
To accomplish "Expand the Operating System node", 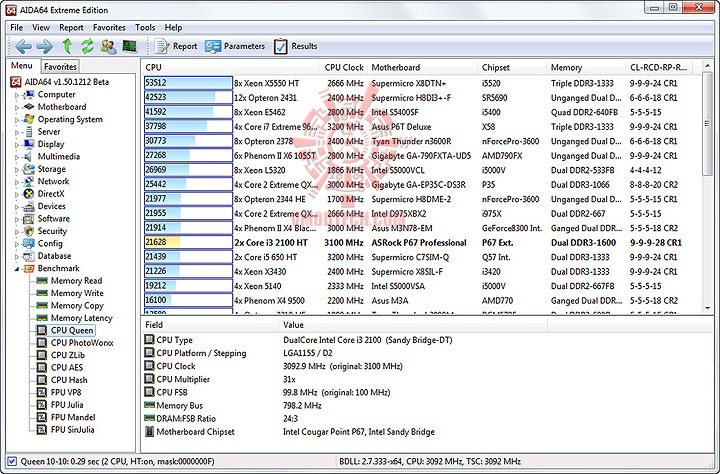I will (17, 120).
